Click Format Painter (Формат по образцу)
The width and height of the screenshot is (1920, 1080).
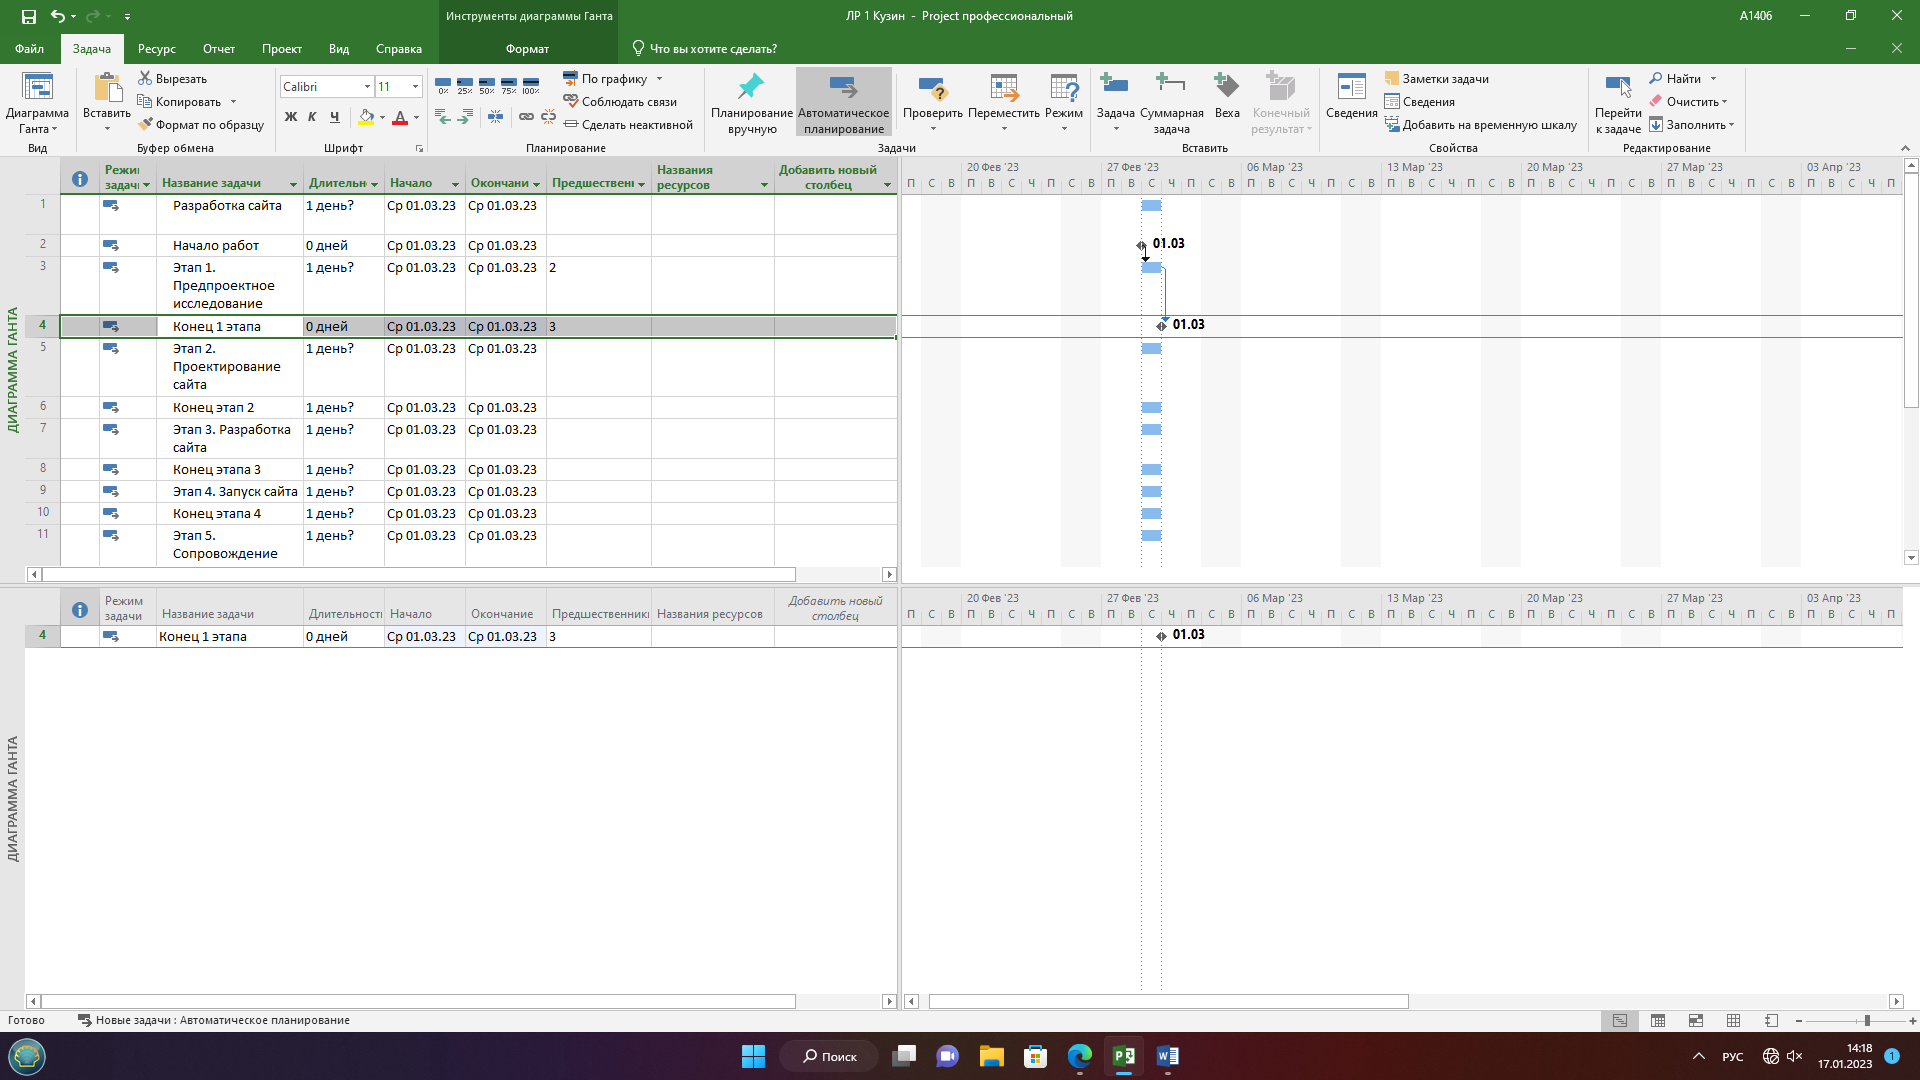tap(201, 125)
